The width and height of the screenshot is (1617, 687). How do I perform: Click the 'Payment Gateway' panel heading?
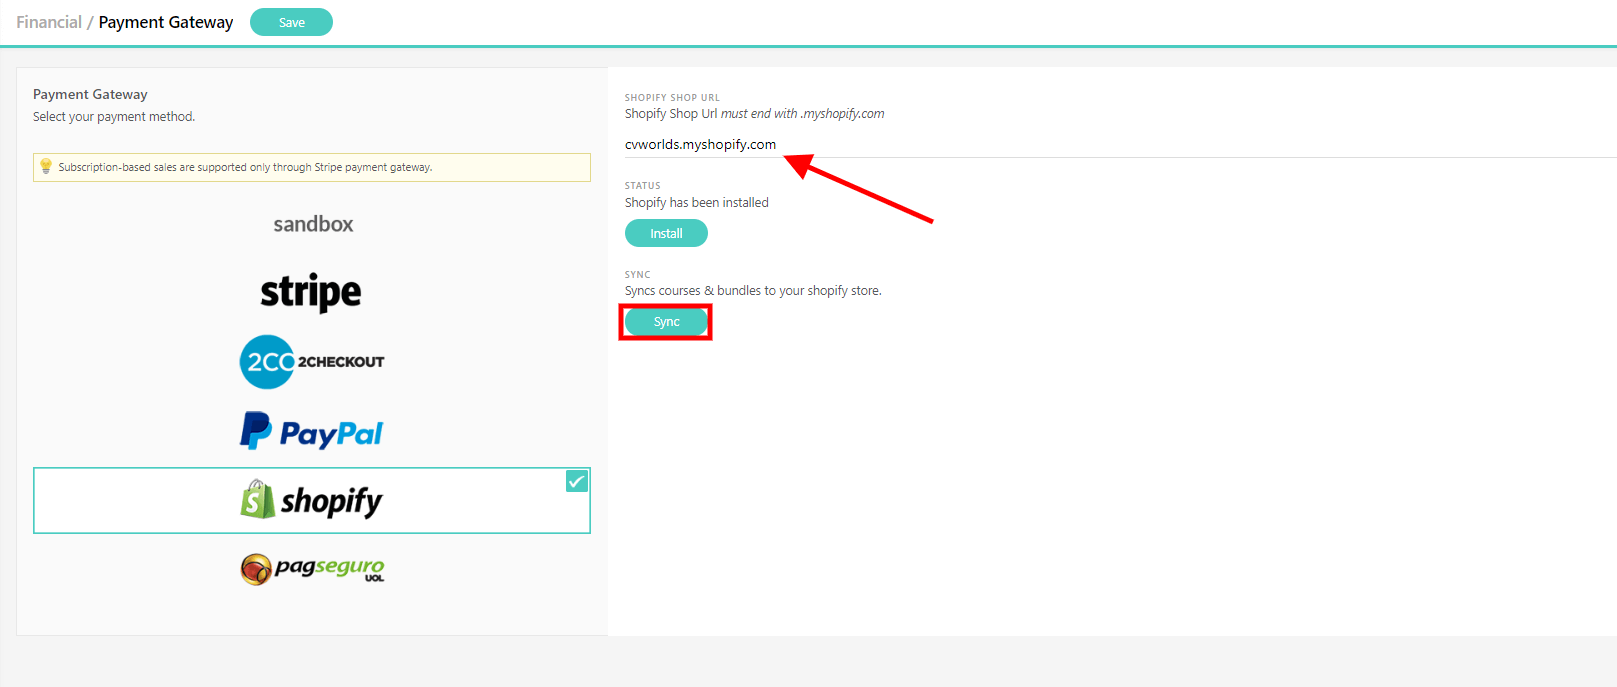pyautogui.click(x=90, y=94)
